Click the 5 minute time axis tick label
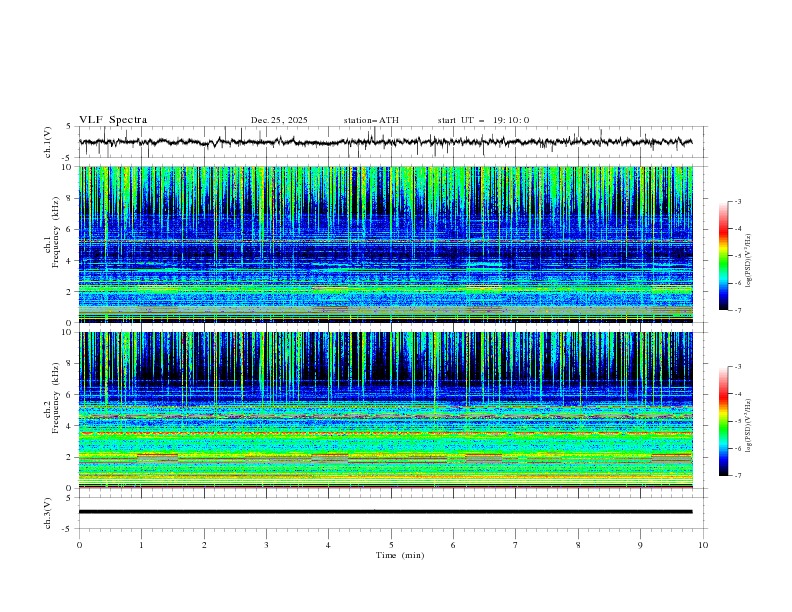 (391, 545)
